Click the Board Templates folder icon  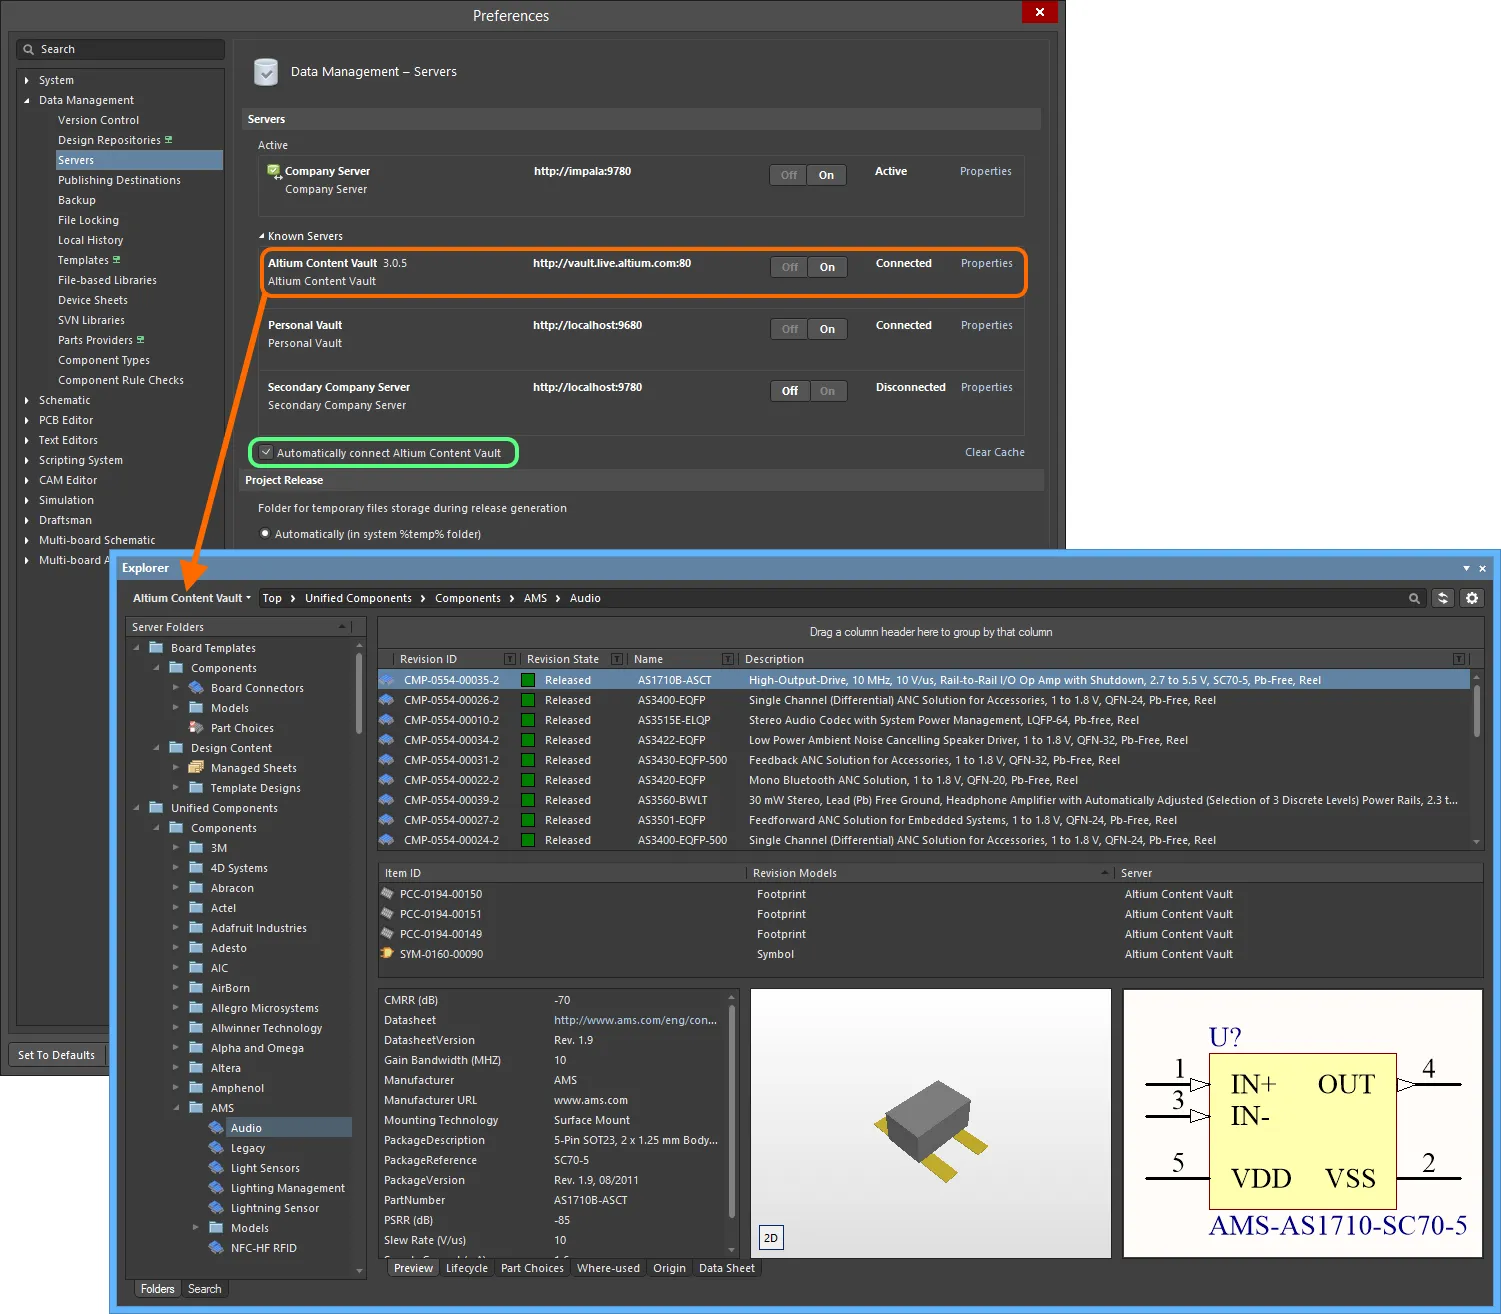coord(156,648)
